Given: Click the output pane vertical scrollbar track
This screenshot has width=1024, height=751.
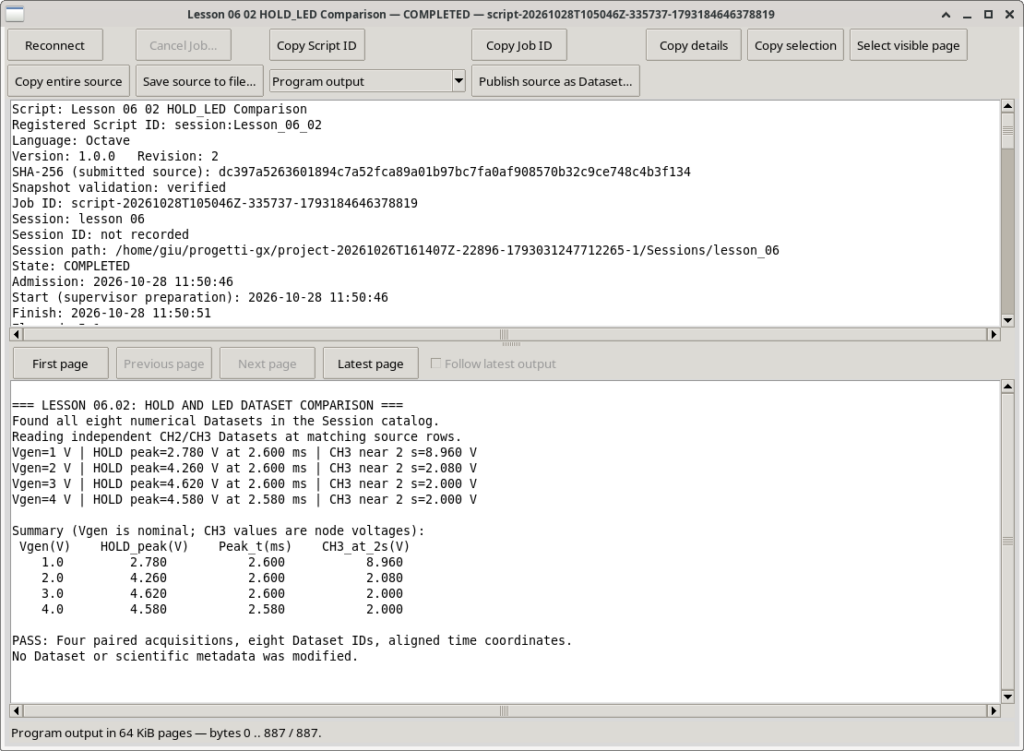Looking at the screenshot, I should [1008, 541].
